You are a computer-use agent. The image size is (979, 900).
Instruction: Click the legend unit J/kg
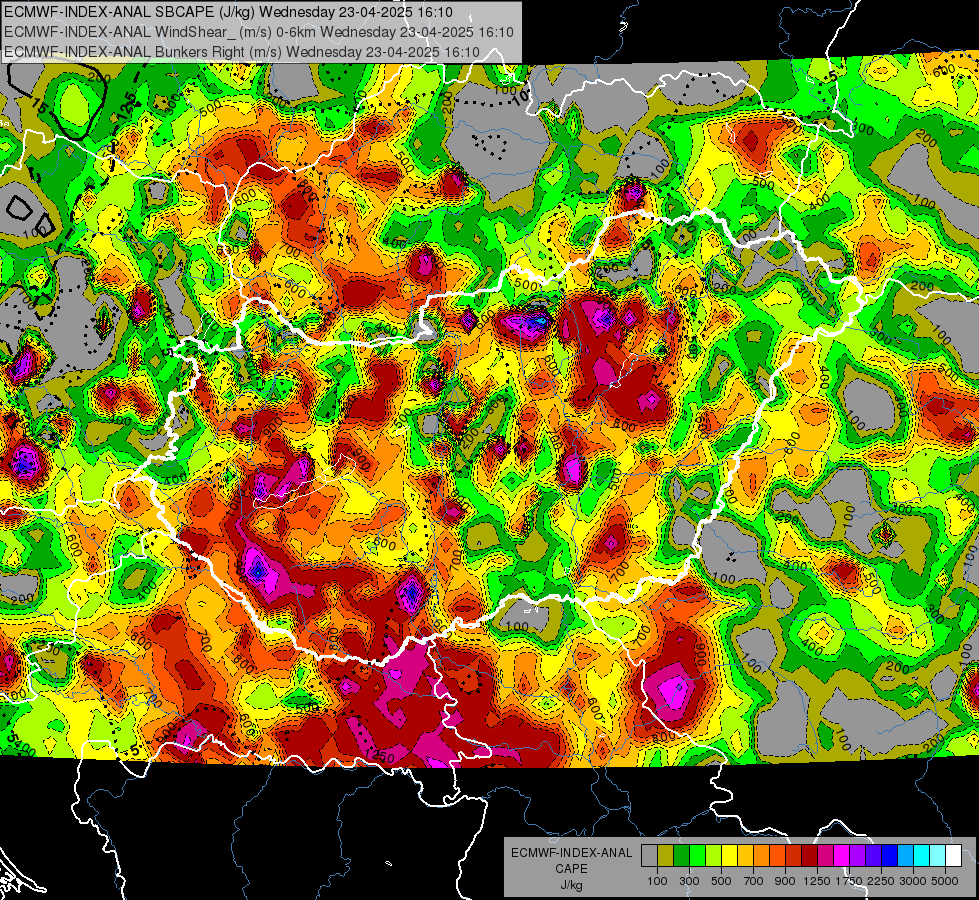coord(571,886)
